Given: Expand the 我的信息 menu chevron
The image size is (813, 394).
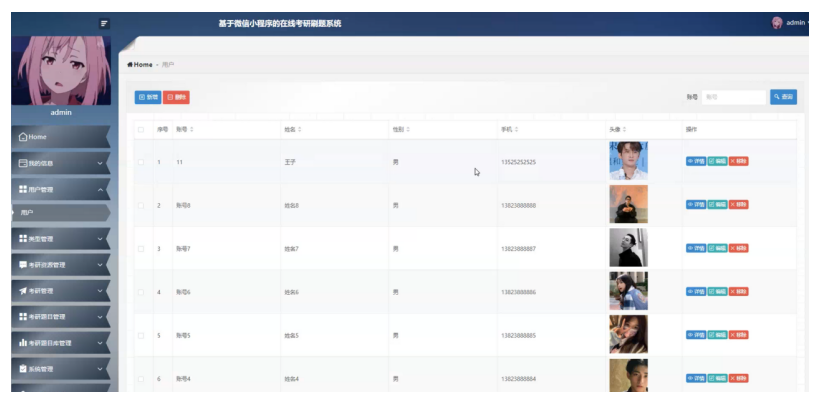Looking at the screenshot, I should [x=100, y=163].
